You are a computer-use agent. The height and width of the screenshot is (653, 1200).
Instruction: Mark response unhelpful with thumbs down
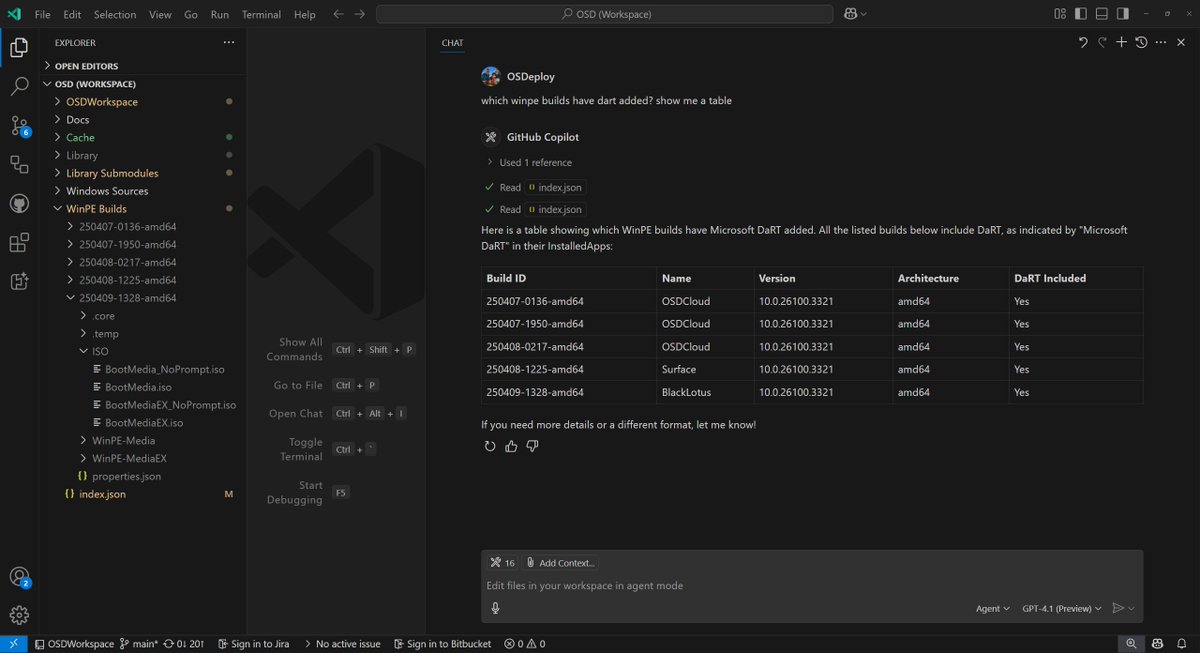532,446
